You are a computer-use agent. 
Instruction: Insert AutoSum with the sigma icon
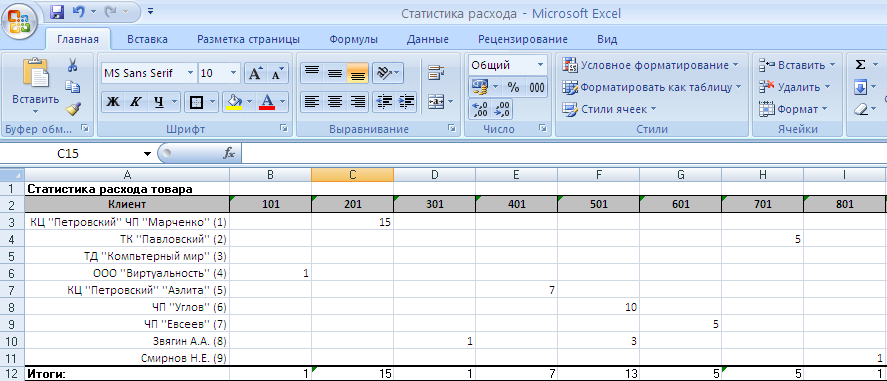pos(860,65)
